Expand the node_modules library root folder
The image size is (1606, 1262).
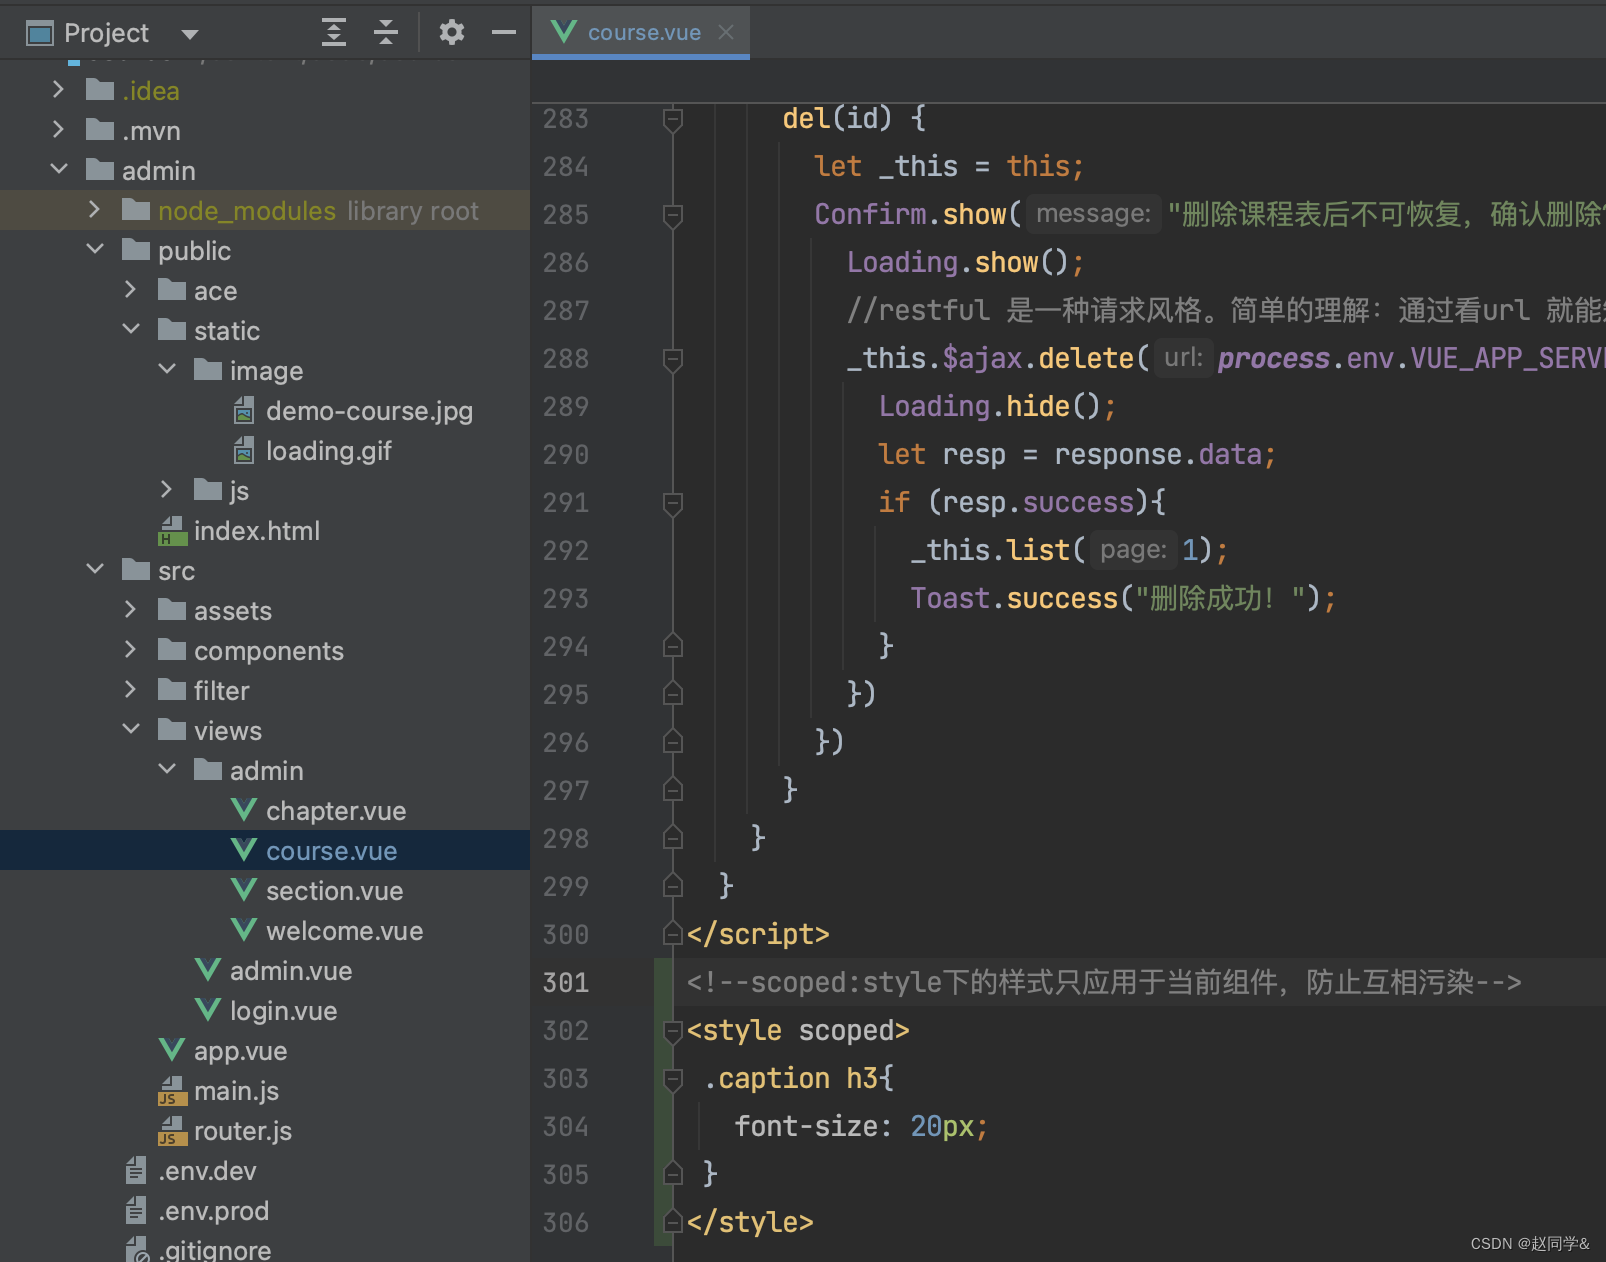tap(94, 210)
